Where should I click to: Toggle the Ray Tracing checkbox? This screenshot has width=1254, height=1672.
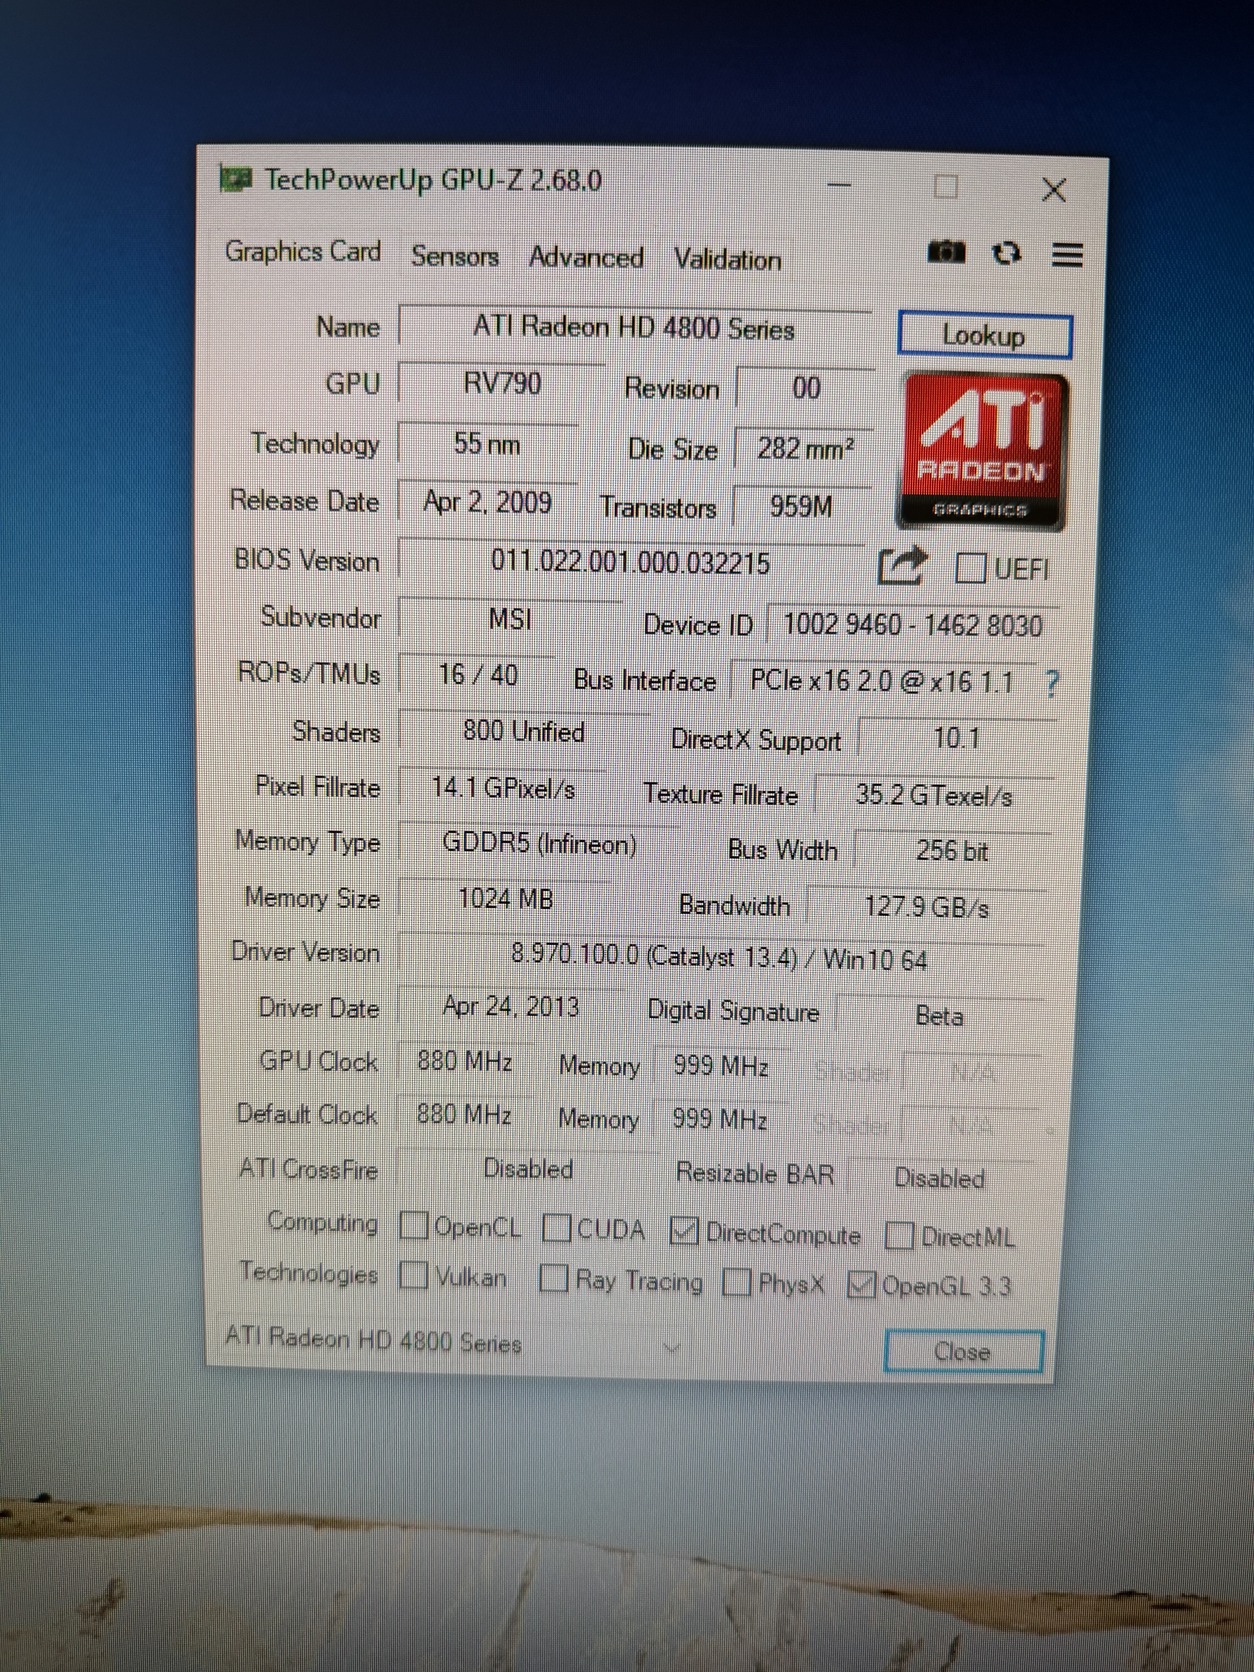(x=553, y=1278)
